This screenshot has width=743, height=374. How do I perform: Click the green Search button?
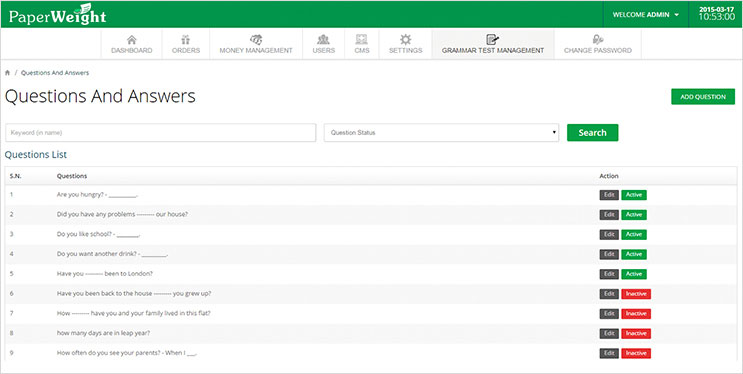[592, 133]
